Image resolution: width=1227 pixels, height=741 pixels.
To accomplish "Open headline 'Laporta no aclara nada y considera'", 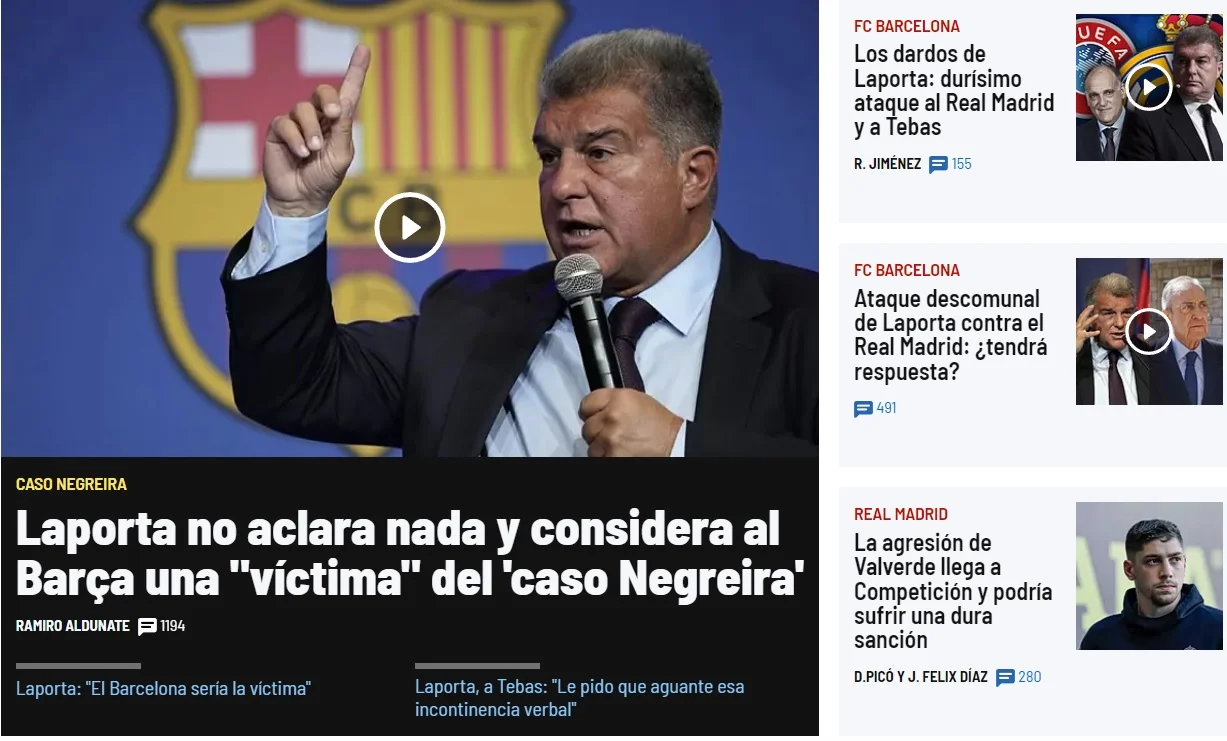I will 411,553.
